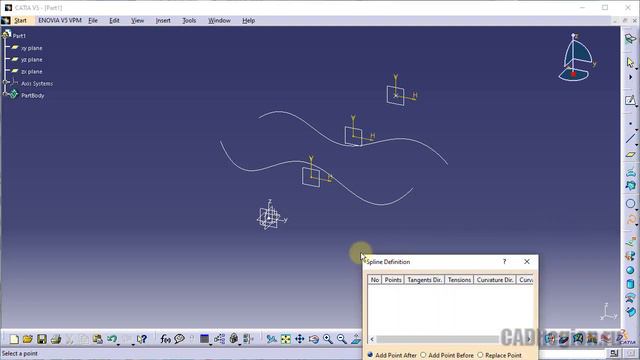Click the Spline Definition help question mark
The image size is (640, 360).
click(x=504, y=262)
